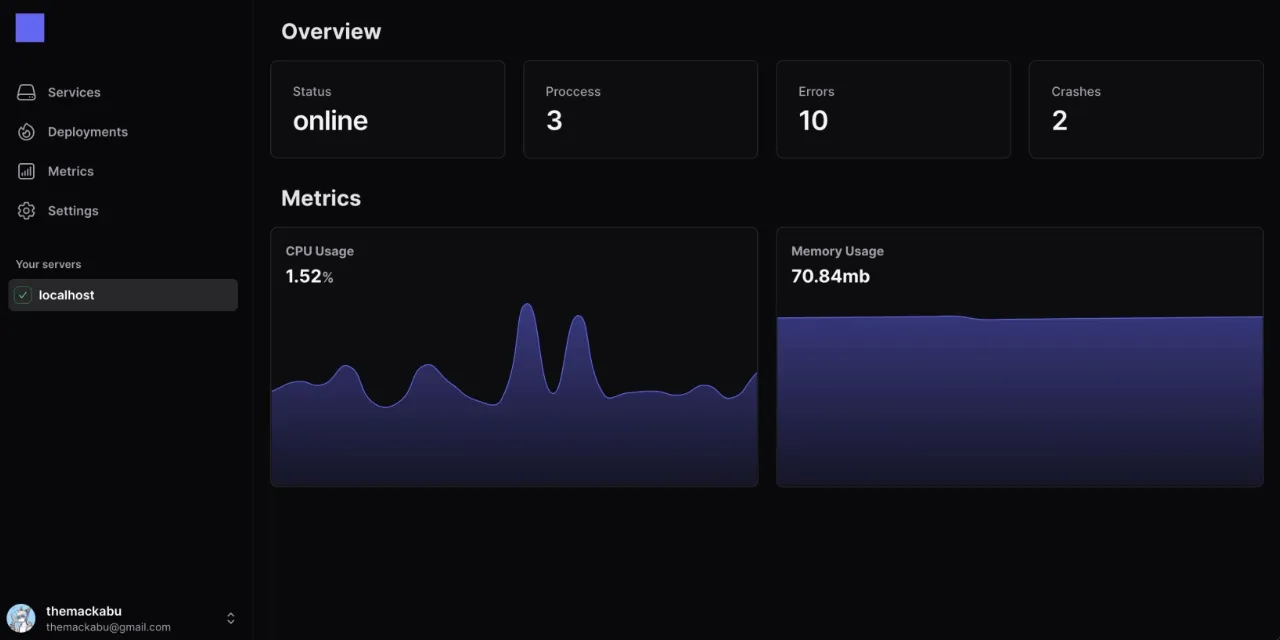Toggle the localhost server checkbox

(x=23, y=295)
